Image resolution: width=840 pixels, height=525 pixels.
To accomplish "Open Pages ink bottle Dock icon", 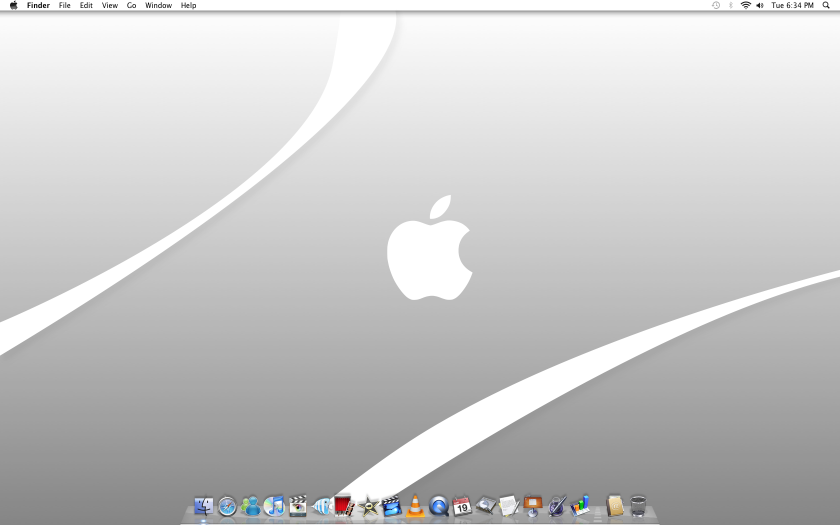I will click(x=556, y=506).
